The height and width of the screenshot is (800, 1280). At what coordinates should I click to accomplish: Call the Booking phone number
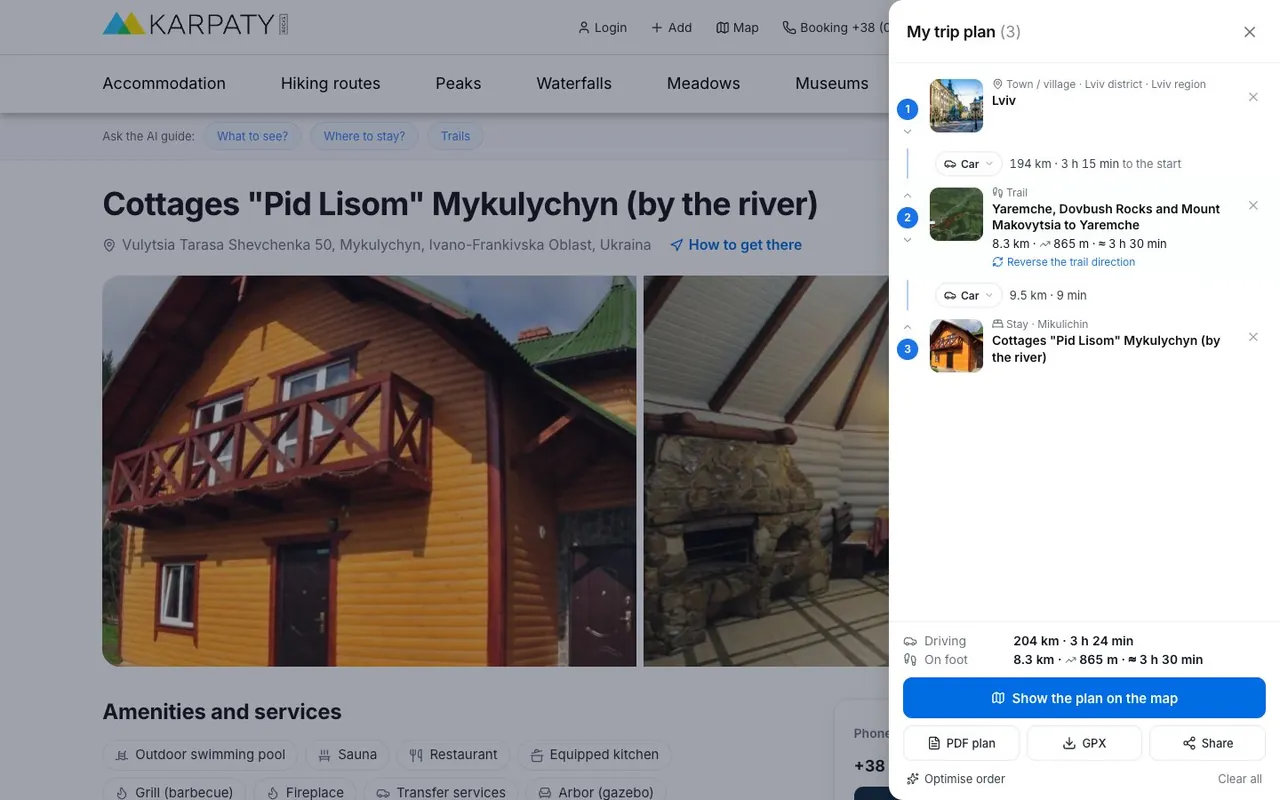coord(834,27)
